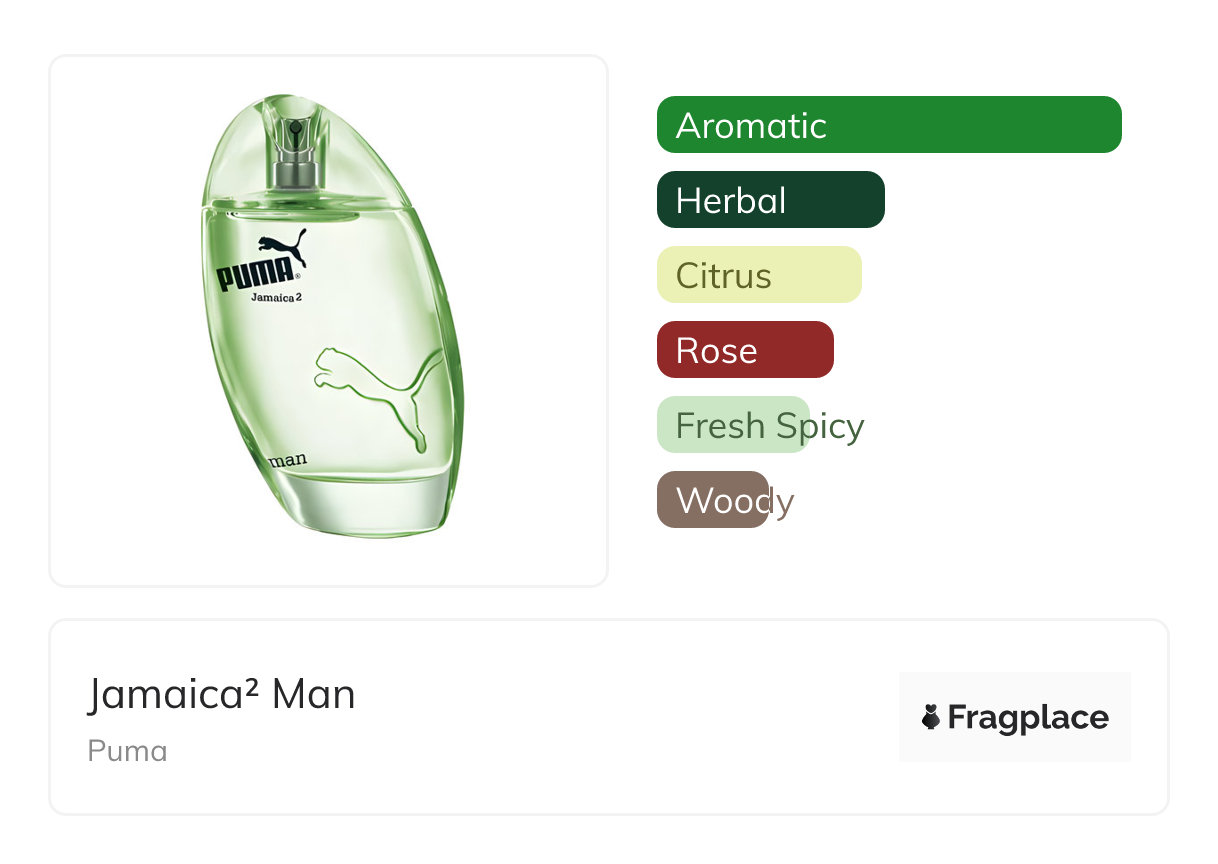The height and width of the screenshot is (864, 1218).
Task: Click the black leaping cat above PUMA text
Action: click(282, 246)
